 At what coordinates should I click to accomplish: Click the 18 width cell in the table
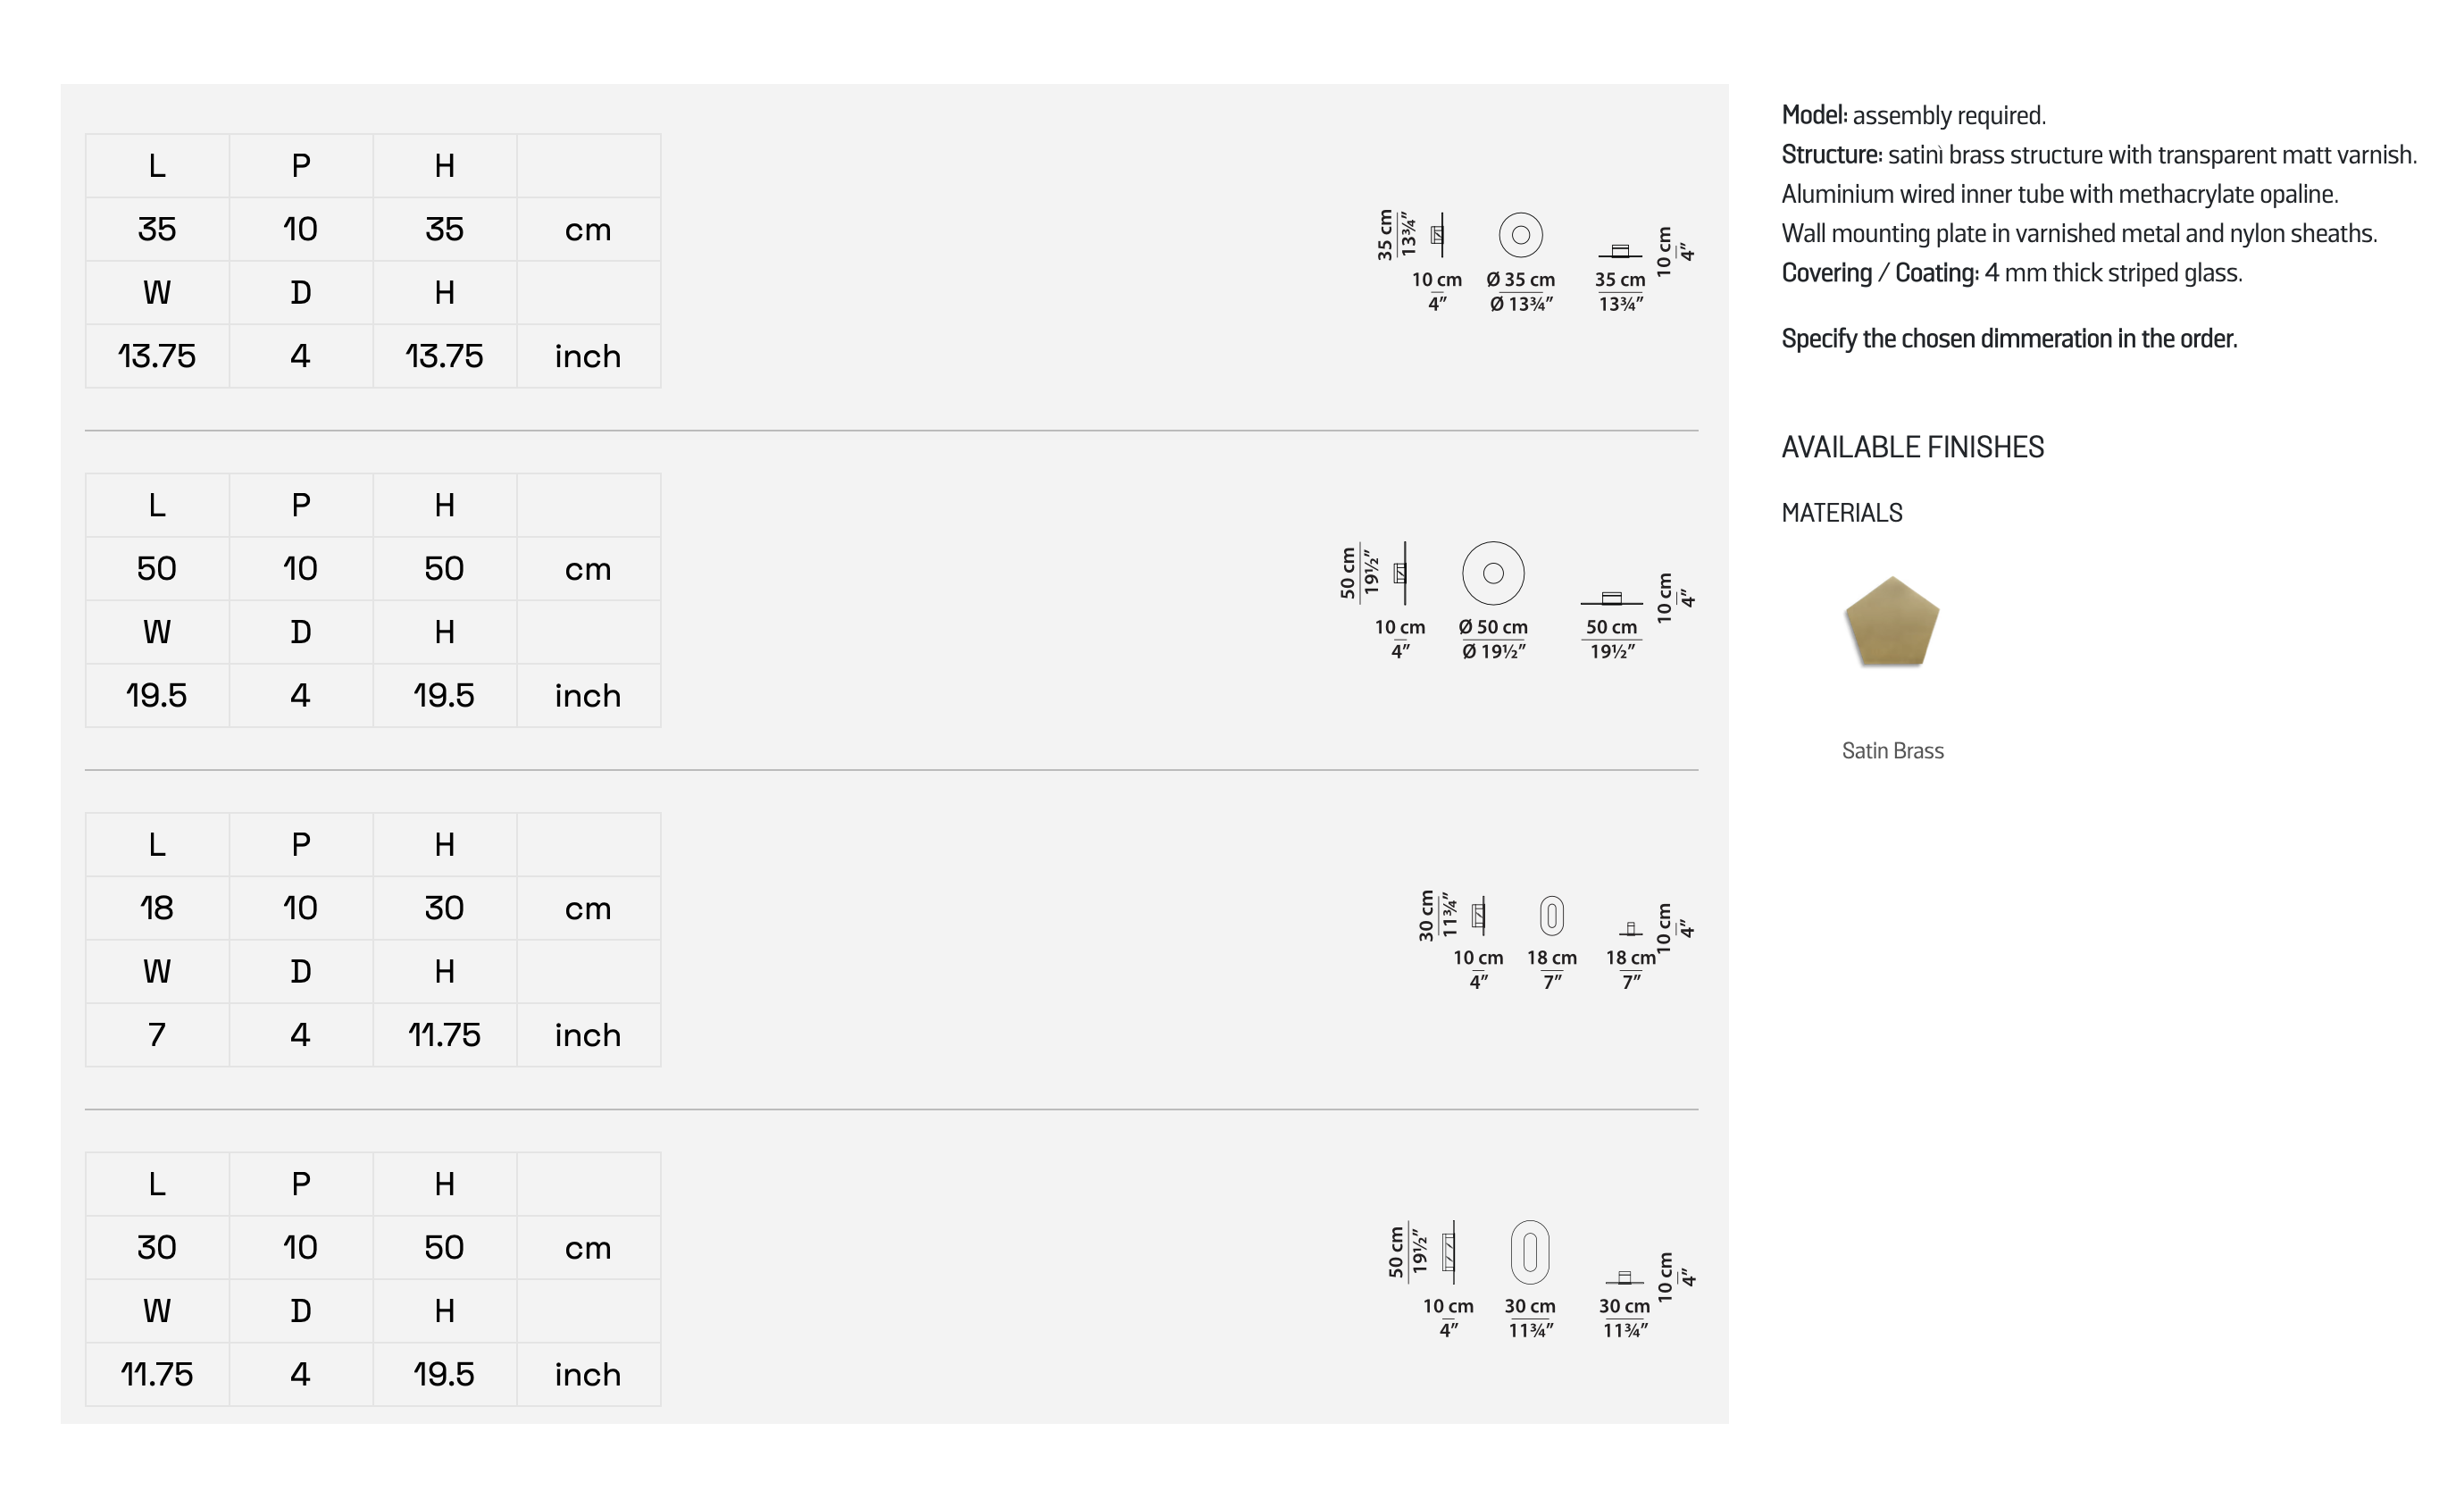[157, 908]
